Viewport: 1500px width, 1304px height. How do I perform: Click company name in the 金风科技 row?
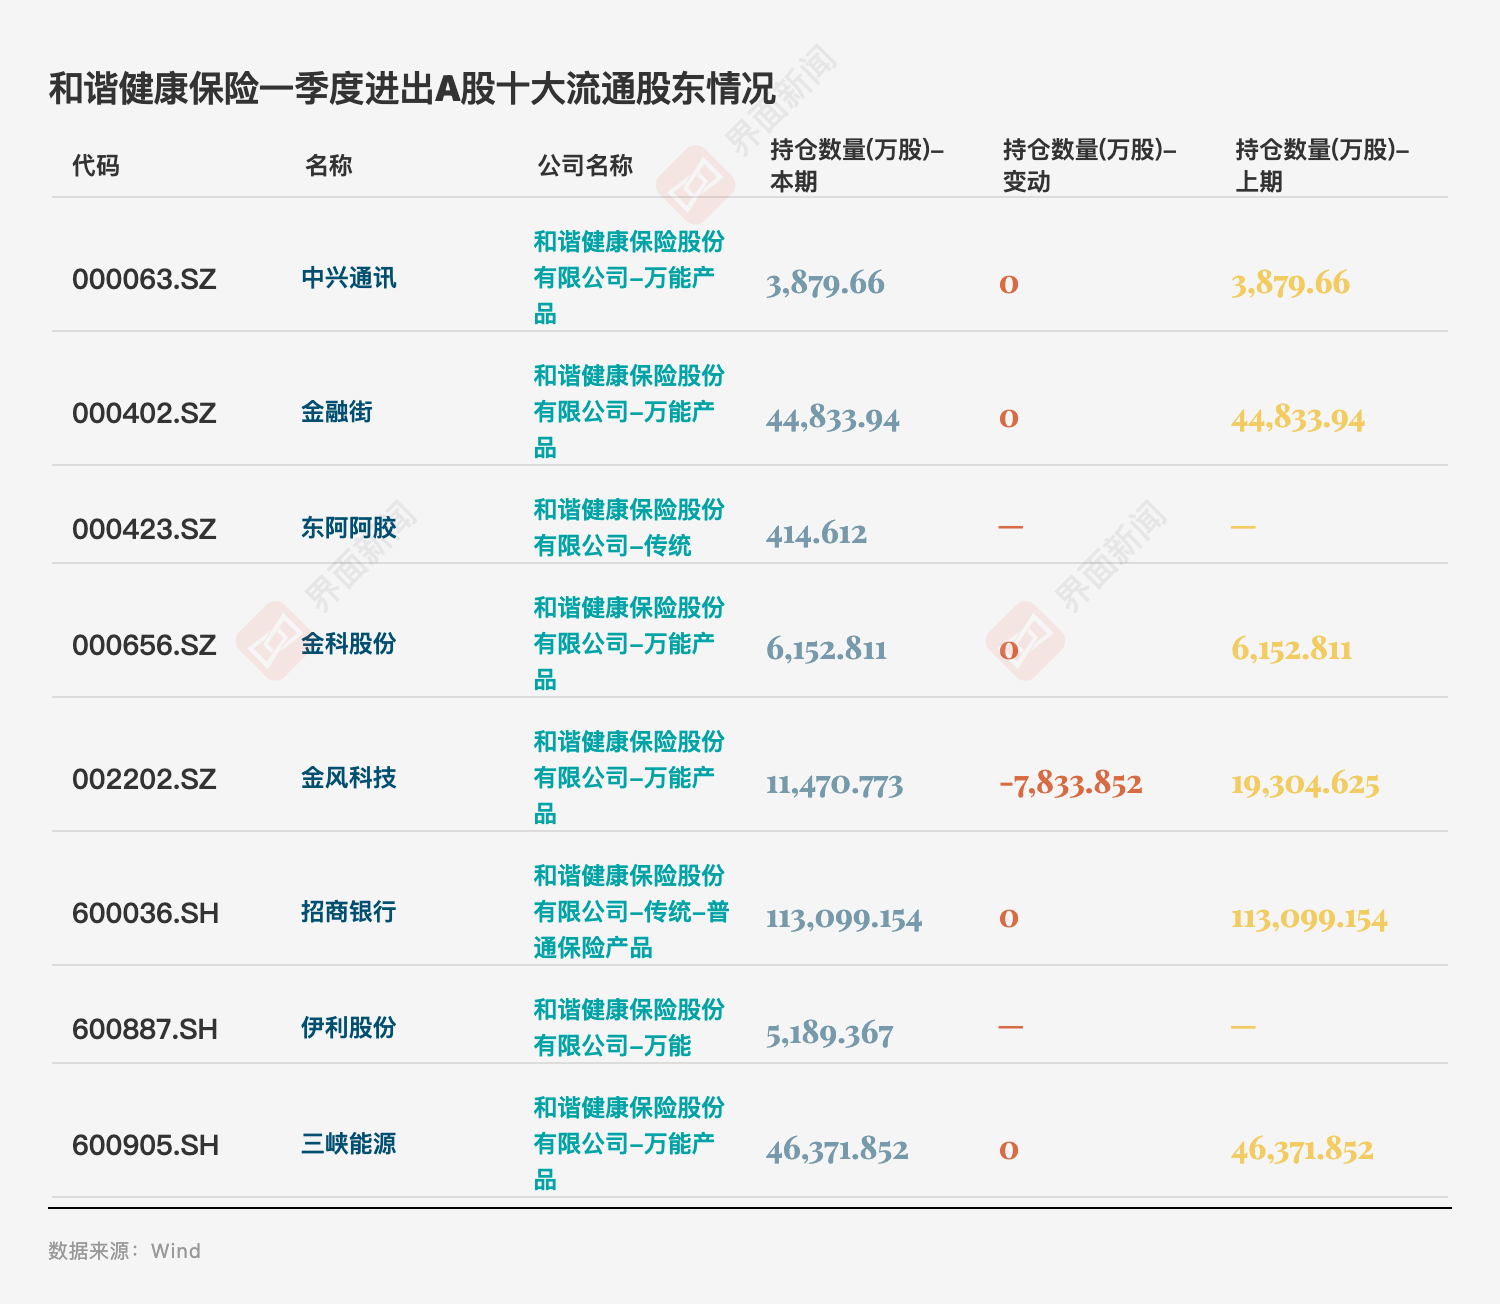pyautogui.click(x=629, y=777)
